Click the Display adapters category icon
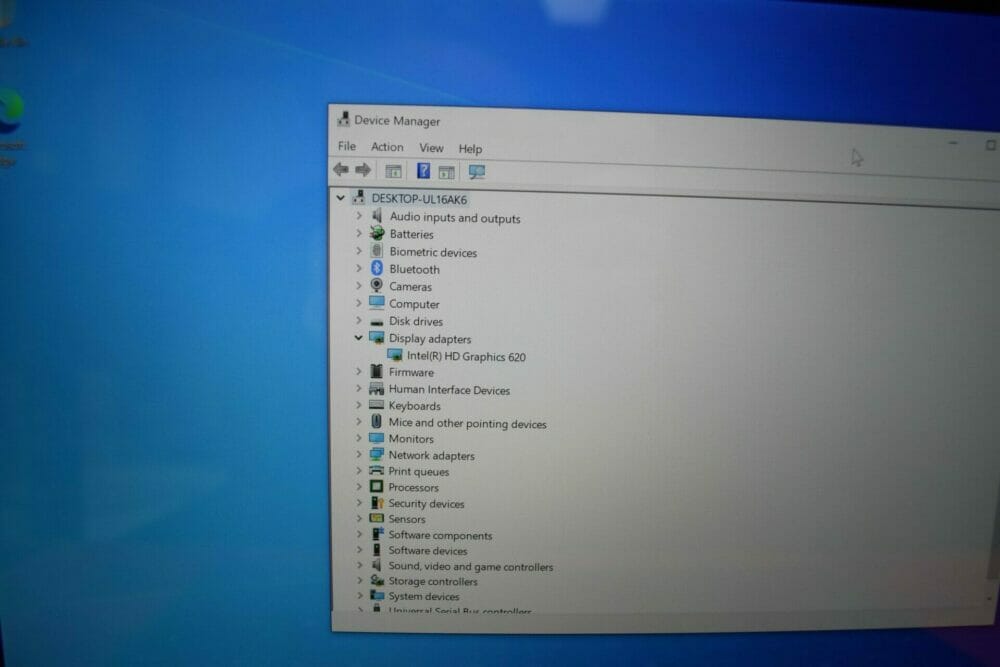 [x=377, y=337]
